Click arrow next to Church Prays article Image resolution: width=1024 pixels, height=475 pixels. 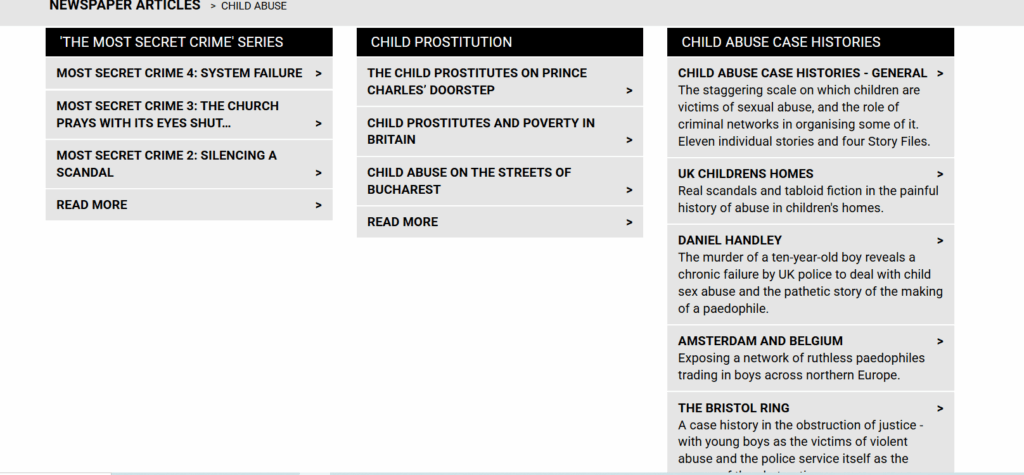coord(318,123)
